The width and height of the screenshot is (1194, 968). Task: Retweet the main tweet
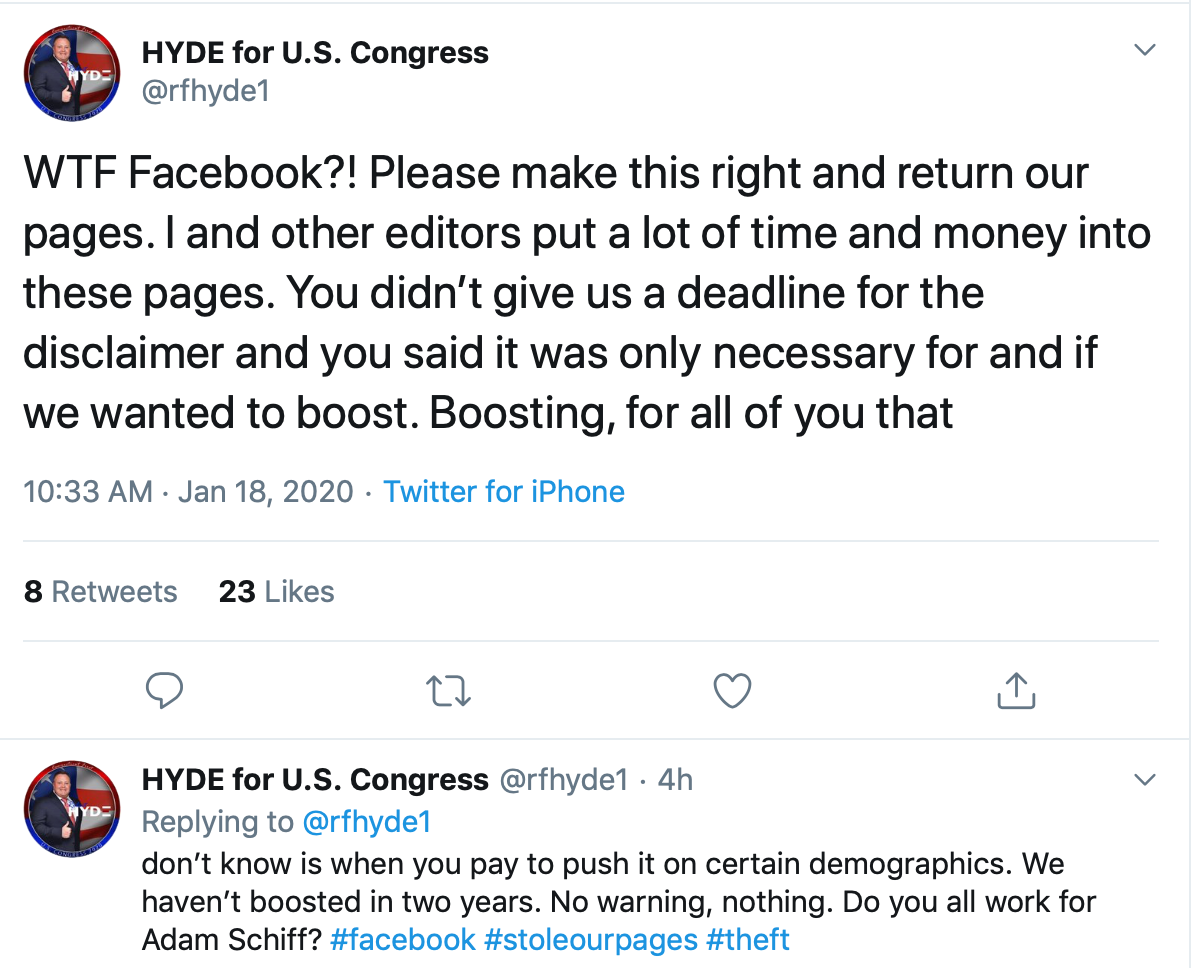(x=449, y=690)
